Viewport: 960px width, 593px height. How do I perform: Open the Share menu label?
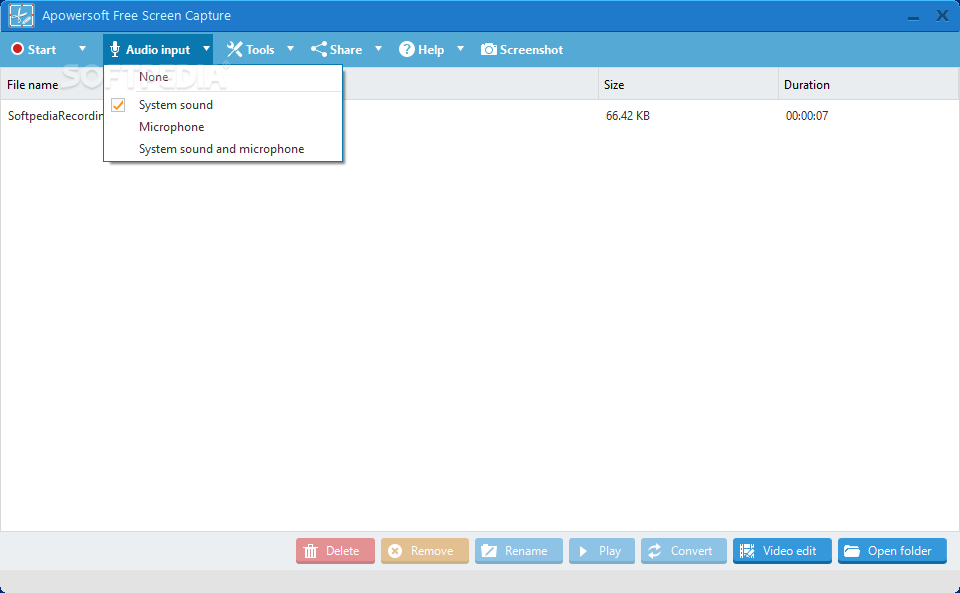pos(346,50)
